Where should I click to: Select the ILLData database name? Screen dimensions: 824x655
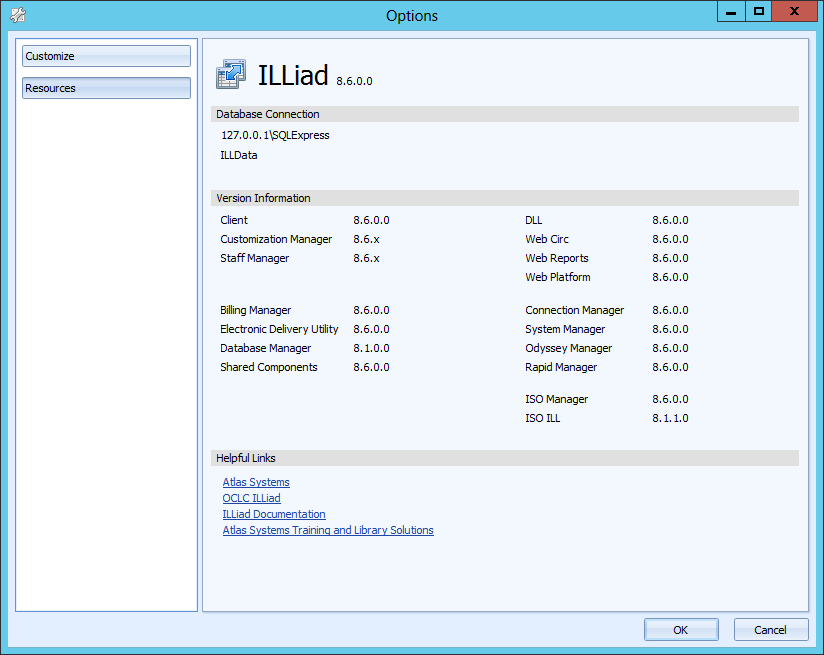point(239,155)
